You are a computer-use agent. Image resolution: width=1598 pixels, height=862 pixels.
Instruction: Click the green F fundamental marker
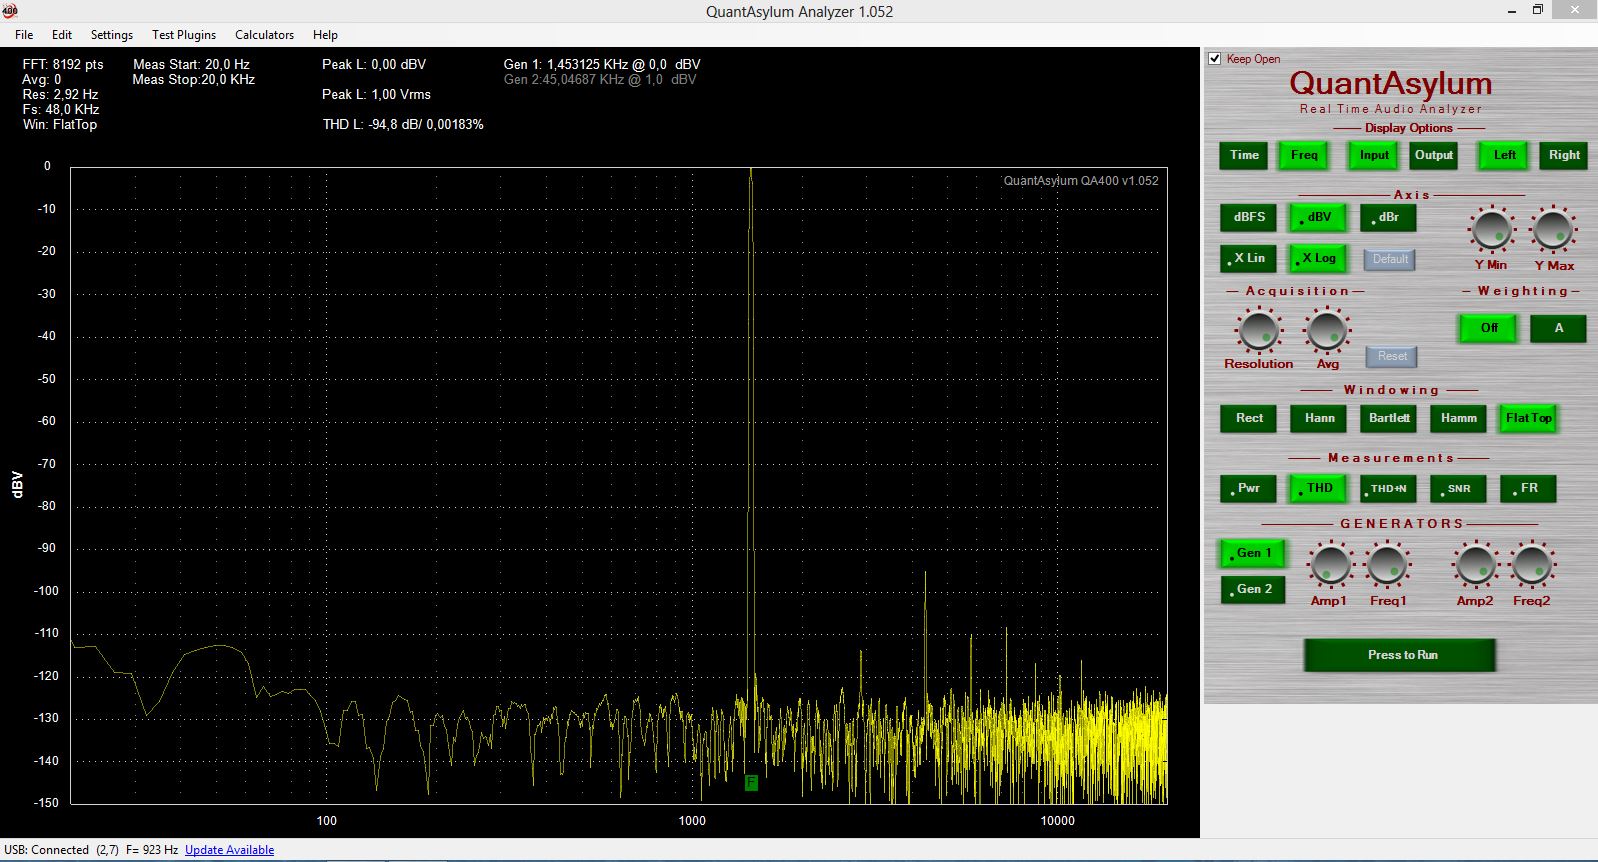[x=751, y=783]
